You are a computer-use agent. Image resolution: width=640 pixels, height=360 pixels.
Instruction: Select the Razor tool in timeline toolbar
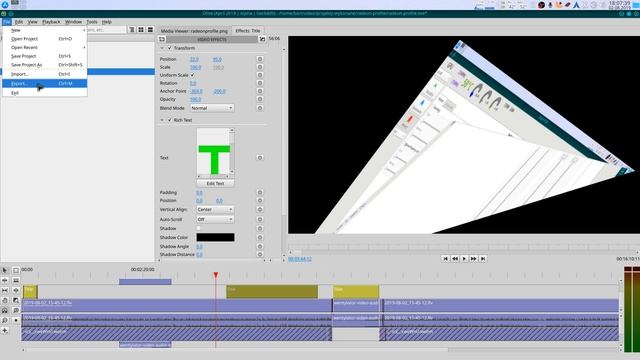pos(16,280)
